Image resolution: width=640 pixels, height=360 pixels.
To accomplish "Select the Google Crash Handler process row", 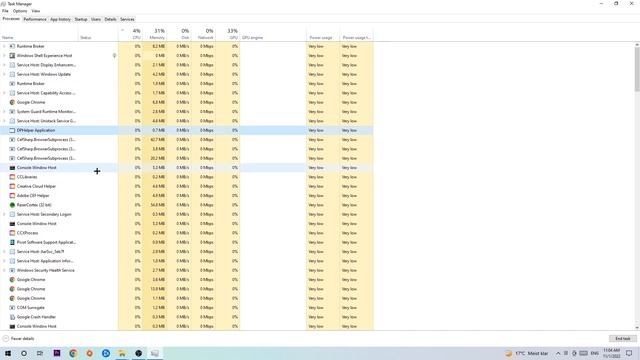I will [x=187, y=317].
